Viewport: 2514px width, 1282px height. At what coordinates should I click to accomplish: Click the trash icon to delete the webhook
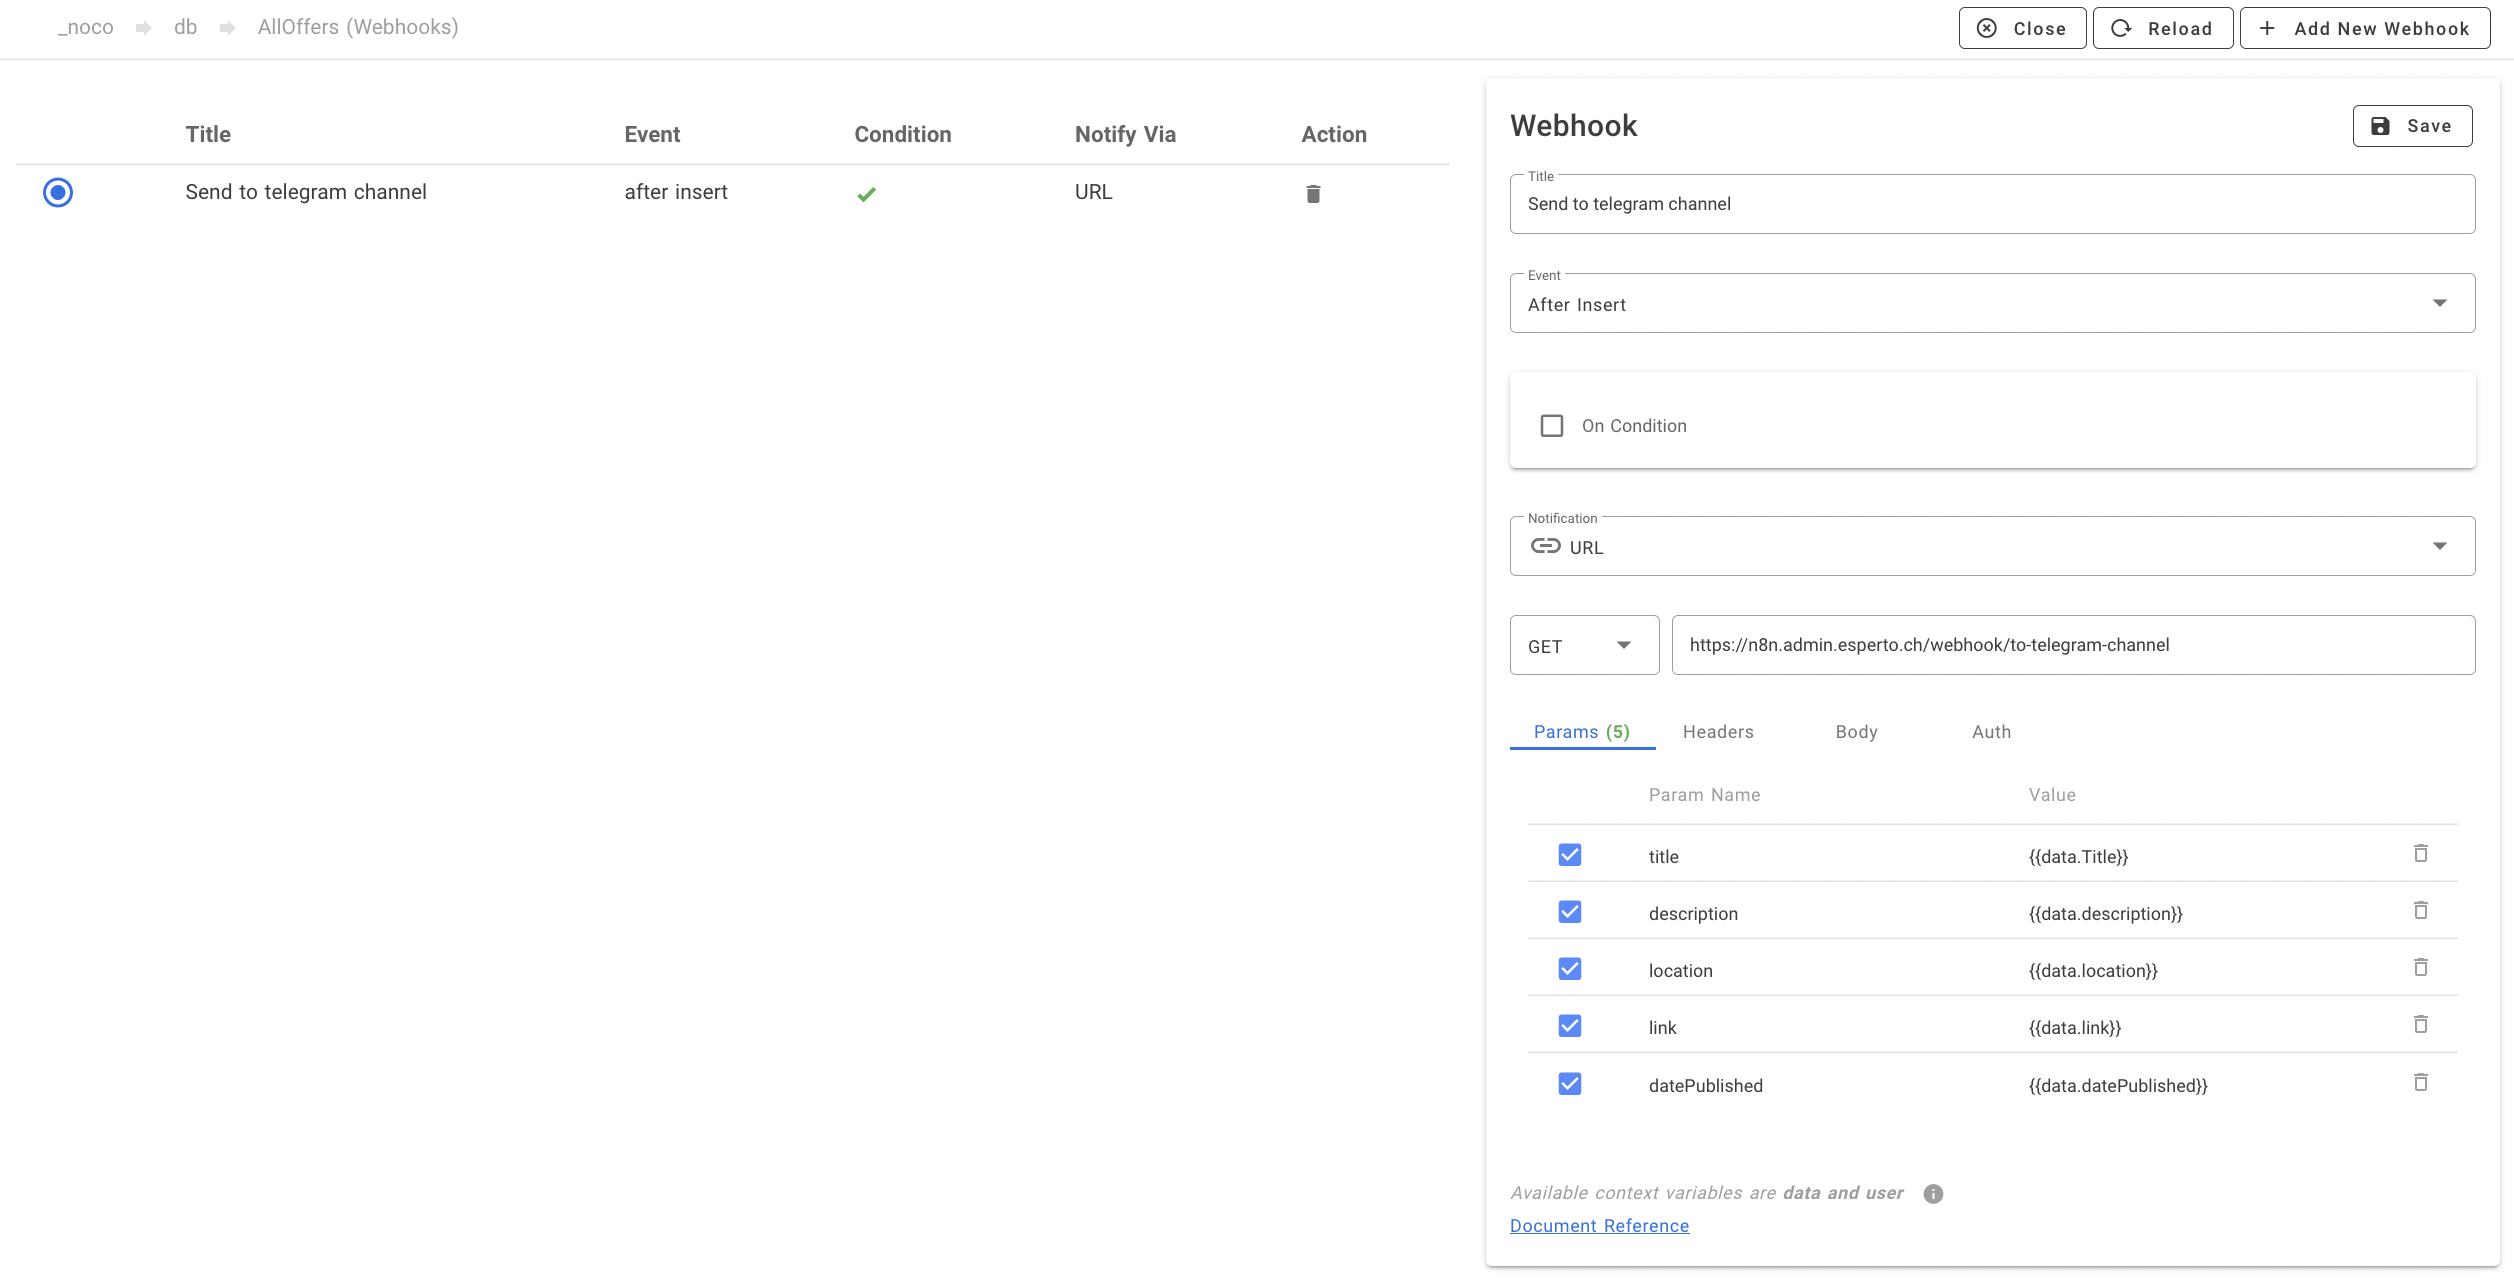(x=1312, y=193)
